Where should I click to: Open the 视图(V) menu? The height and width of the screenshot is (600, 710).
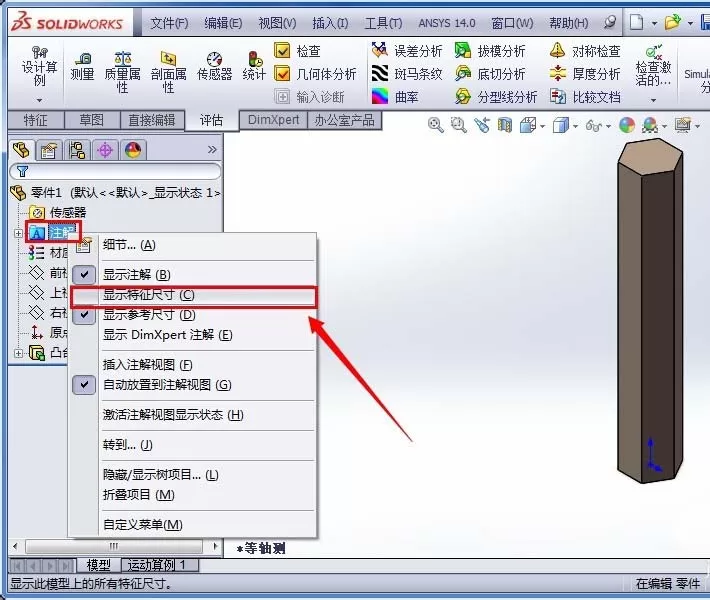pos(277,23)
